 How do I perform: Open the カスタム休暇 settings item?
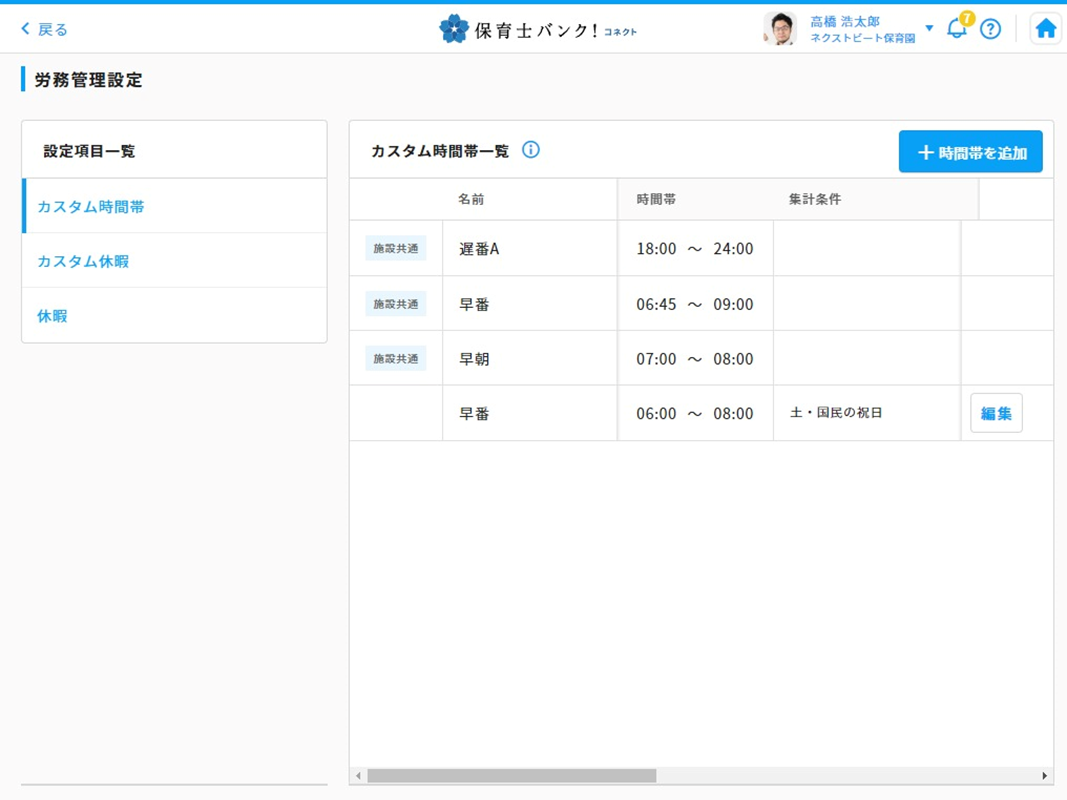tap(83, 261)
